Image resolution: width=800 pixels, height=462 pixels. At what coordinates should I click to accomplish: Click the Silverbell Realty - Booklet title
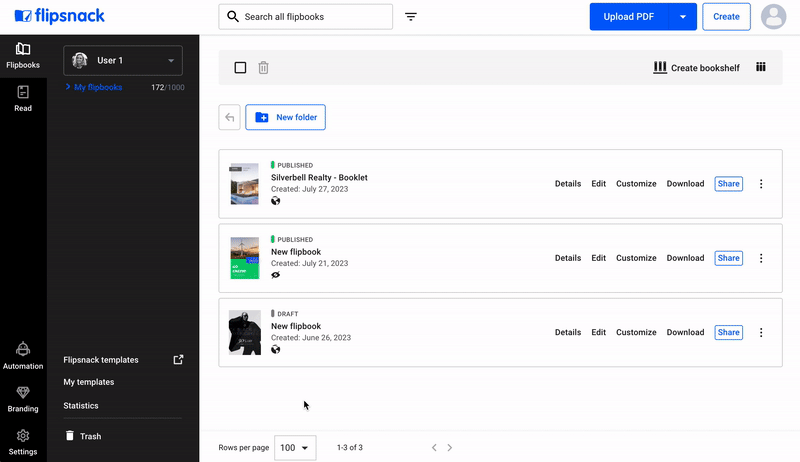tap(319, 177)
